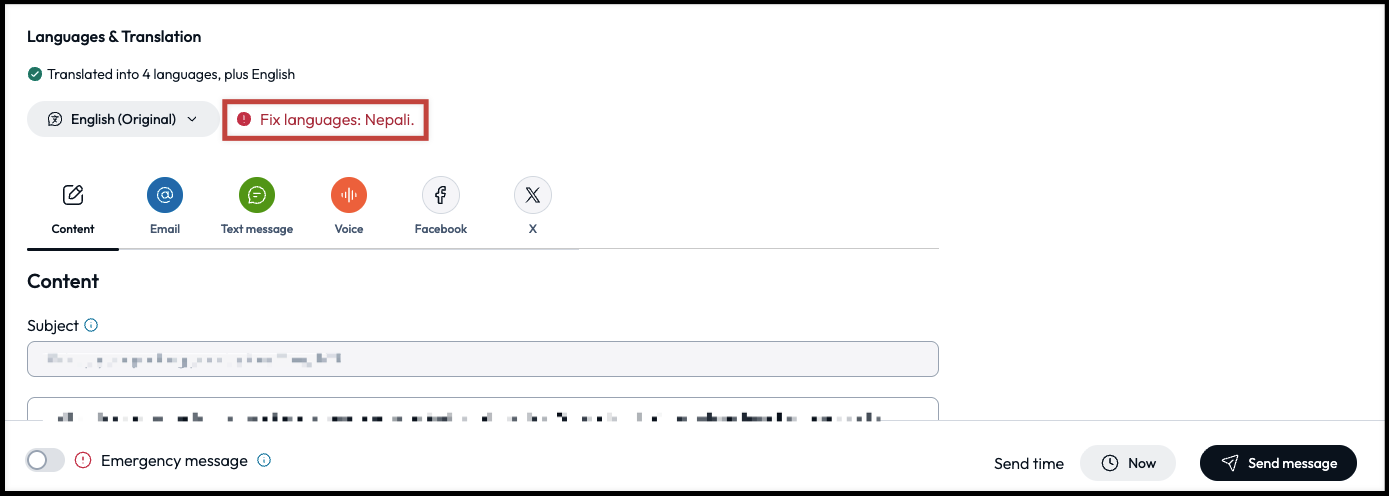Click the Subject info icon
The width and height of the screenshot is (1389, 496).
tap(91, 325)
